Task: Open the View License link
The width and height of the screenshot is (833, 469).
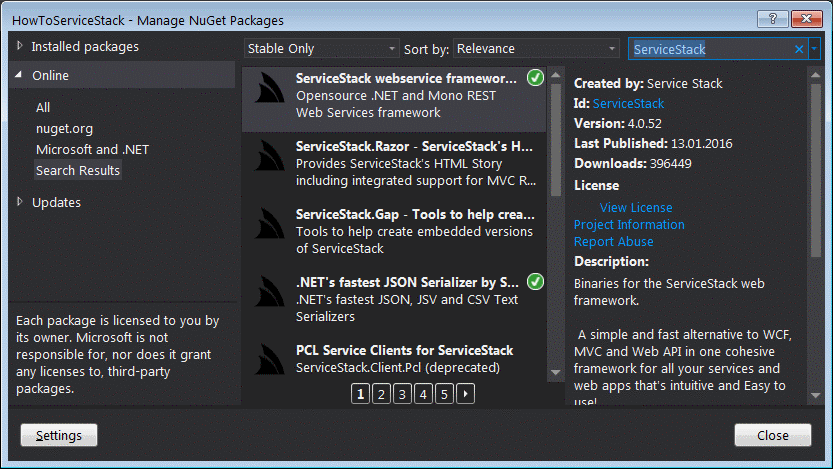Action: (635, 207)
